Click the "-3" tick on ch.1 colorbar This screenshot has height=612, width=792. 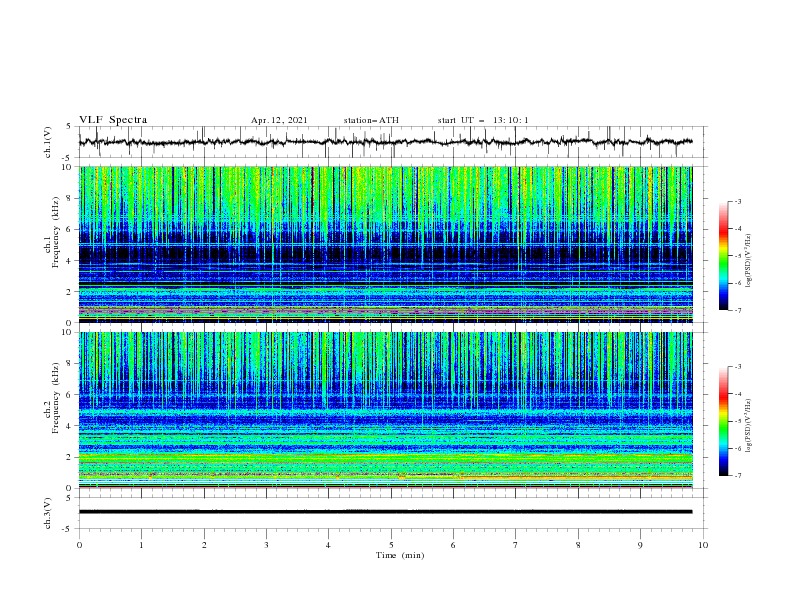point(738,201)
